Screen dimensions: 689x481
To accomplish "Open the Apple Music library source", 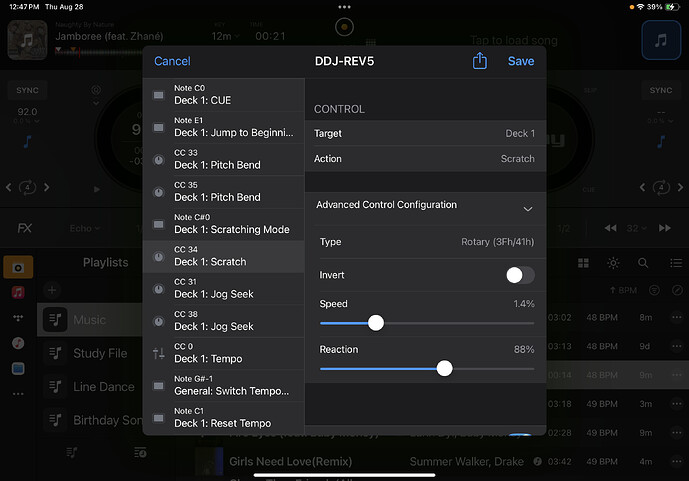I will (x=18, y=292).
